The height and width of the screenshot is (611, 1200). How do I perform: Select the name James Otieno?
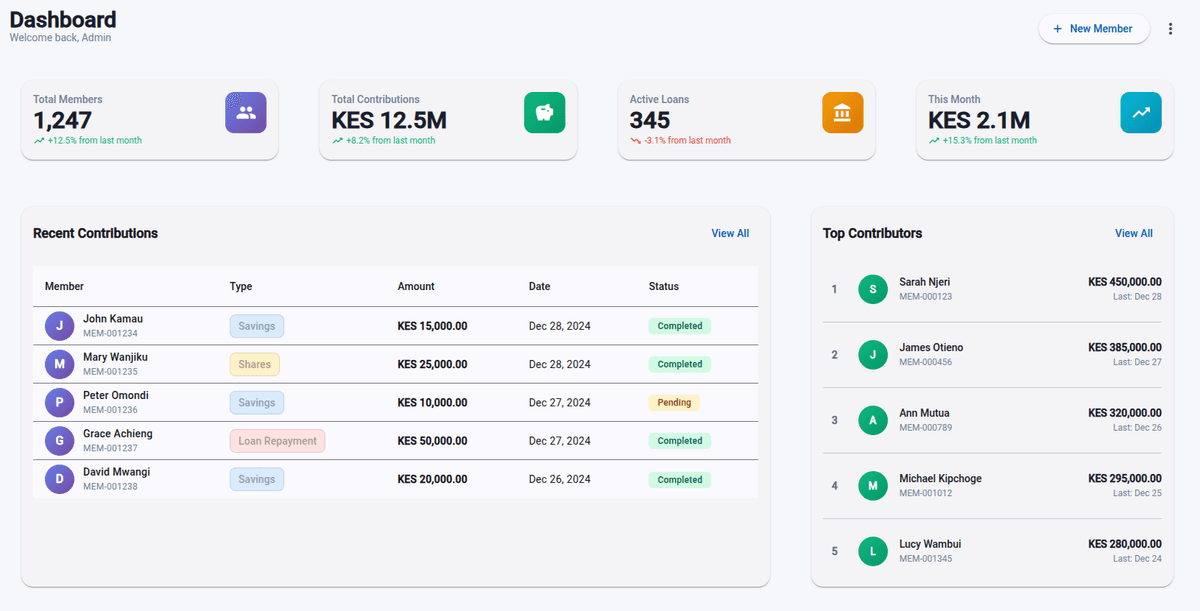click(x=932, y=348)
